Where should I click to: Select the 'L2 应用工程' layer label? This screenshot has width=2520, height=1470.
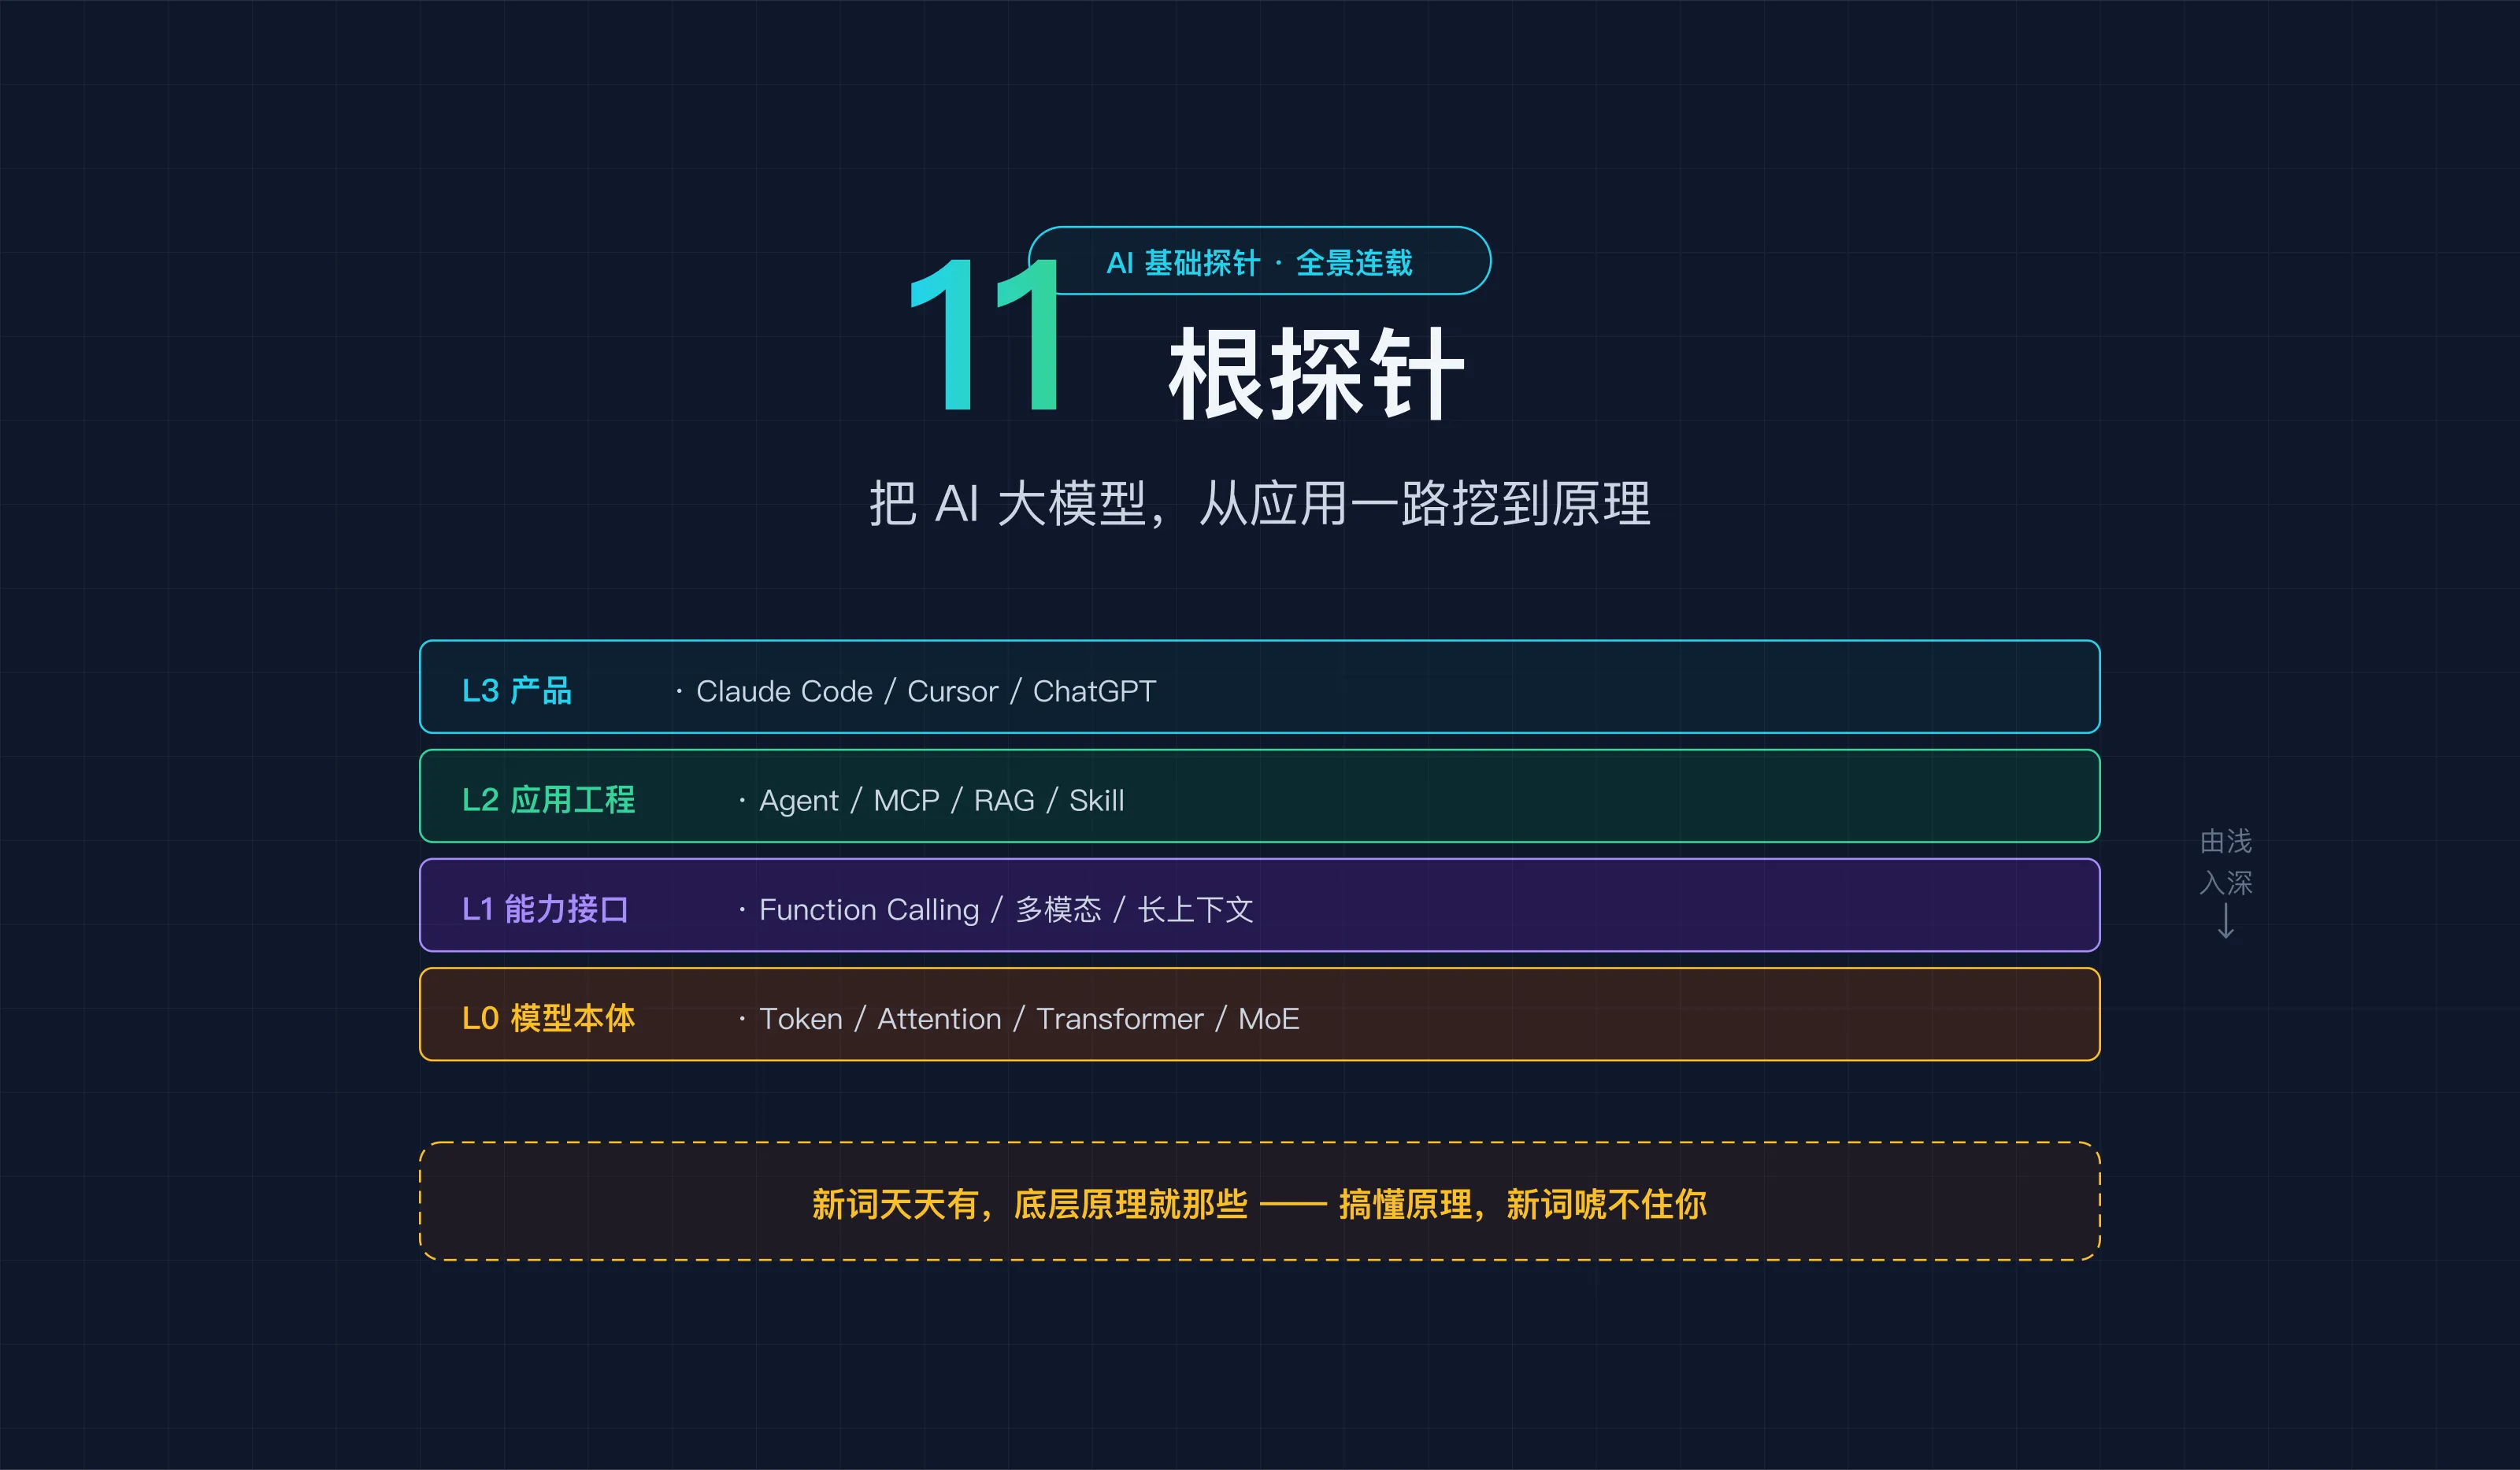pos(548,799)
